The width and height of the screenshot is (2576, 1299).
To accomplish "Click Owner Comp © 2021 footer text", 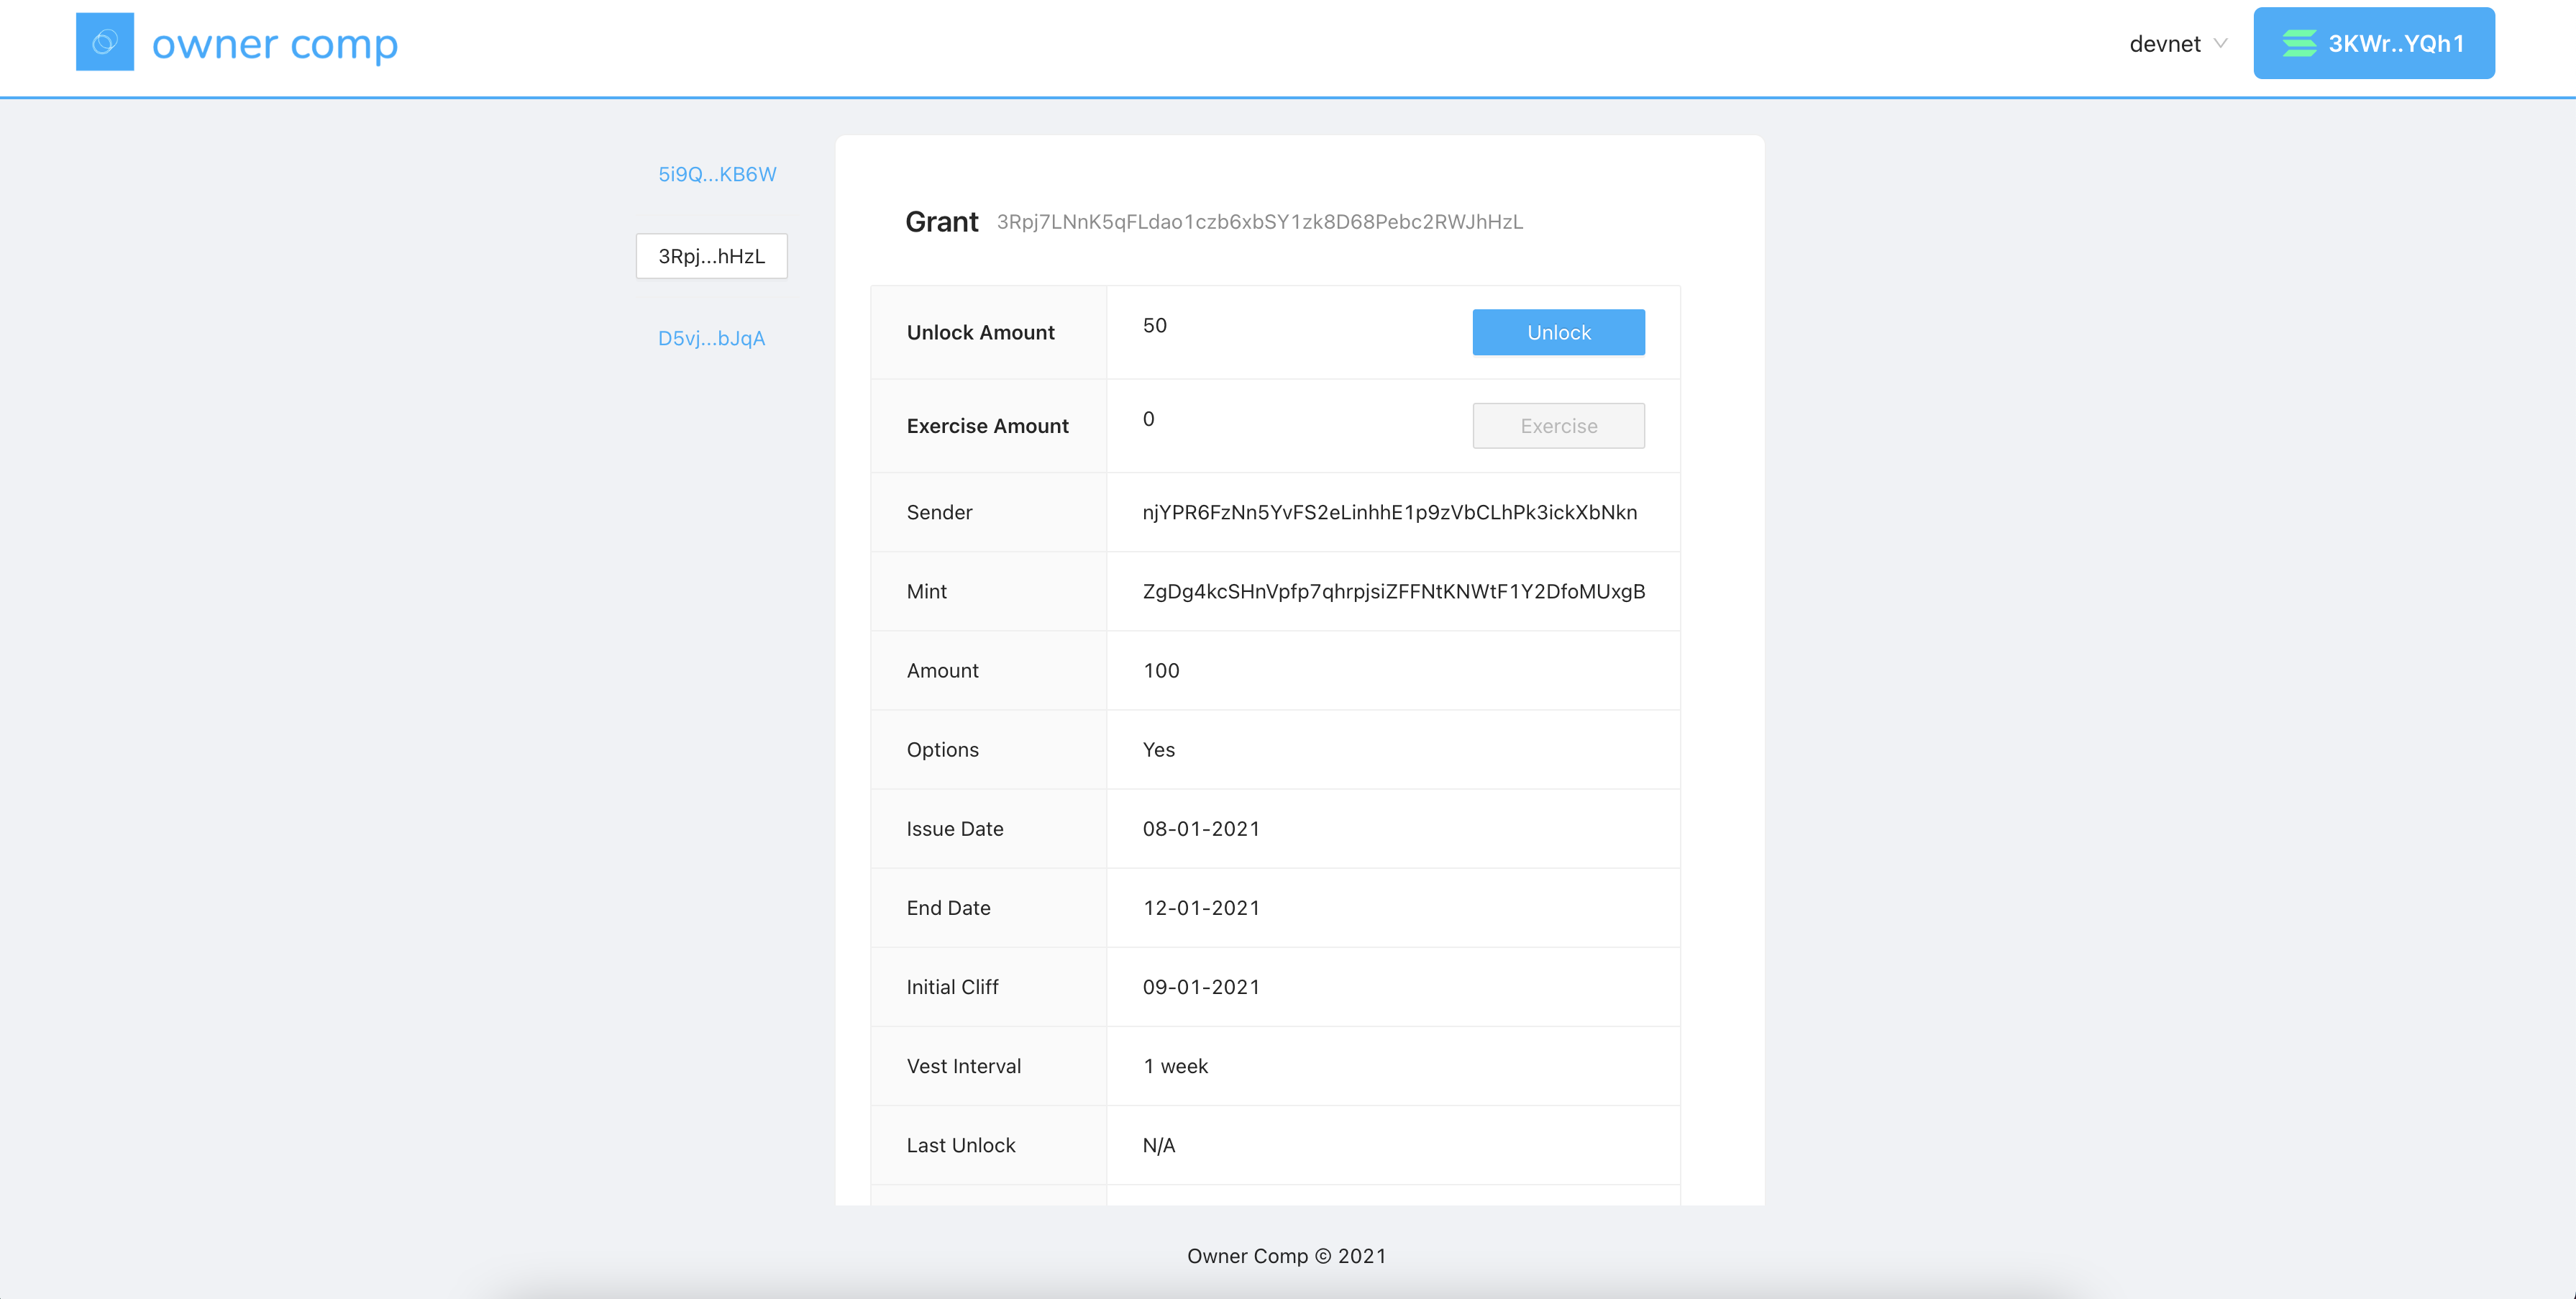I will [1286, 1256].
